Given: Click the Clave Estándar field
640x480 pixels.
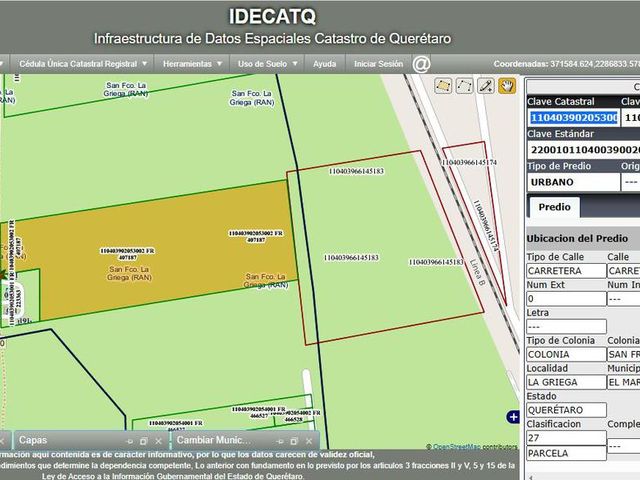Looking at the screenshot, I should (584, 150).
